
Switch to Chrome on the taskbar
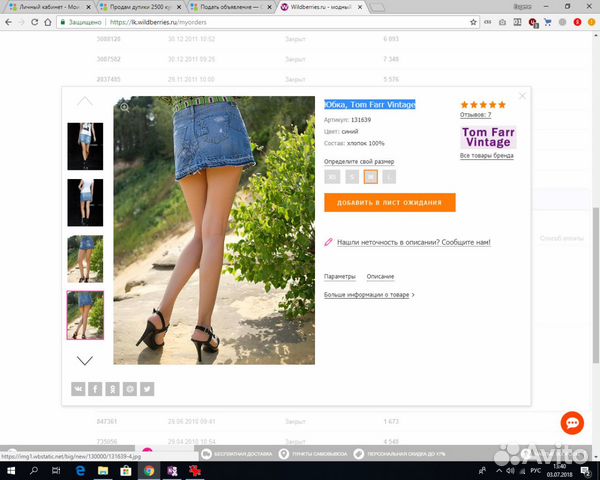pyautogui.click(x=149, y=470)
